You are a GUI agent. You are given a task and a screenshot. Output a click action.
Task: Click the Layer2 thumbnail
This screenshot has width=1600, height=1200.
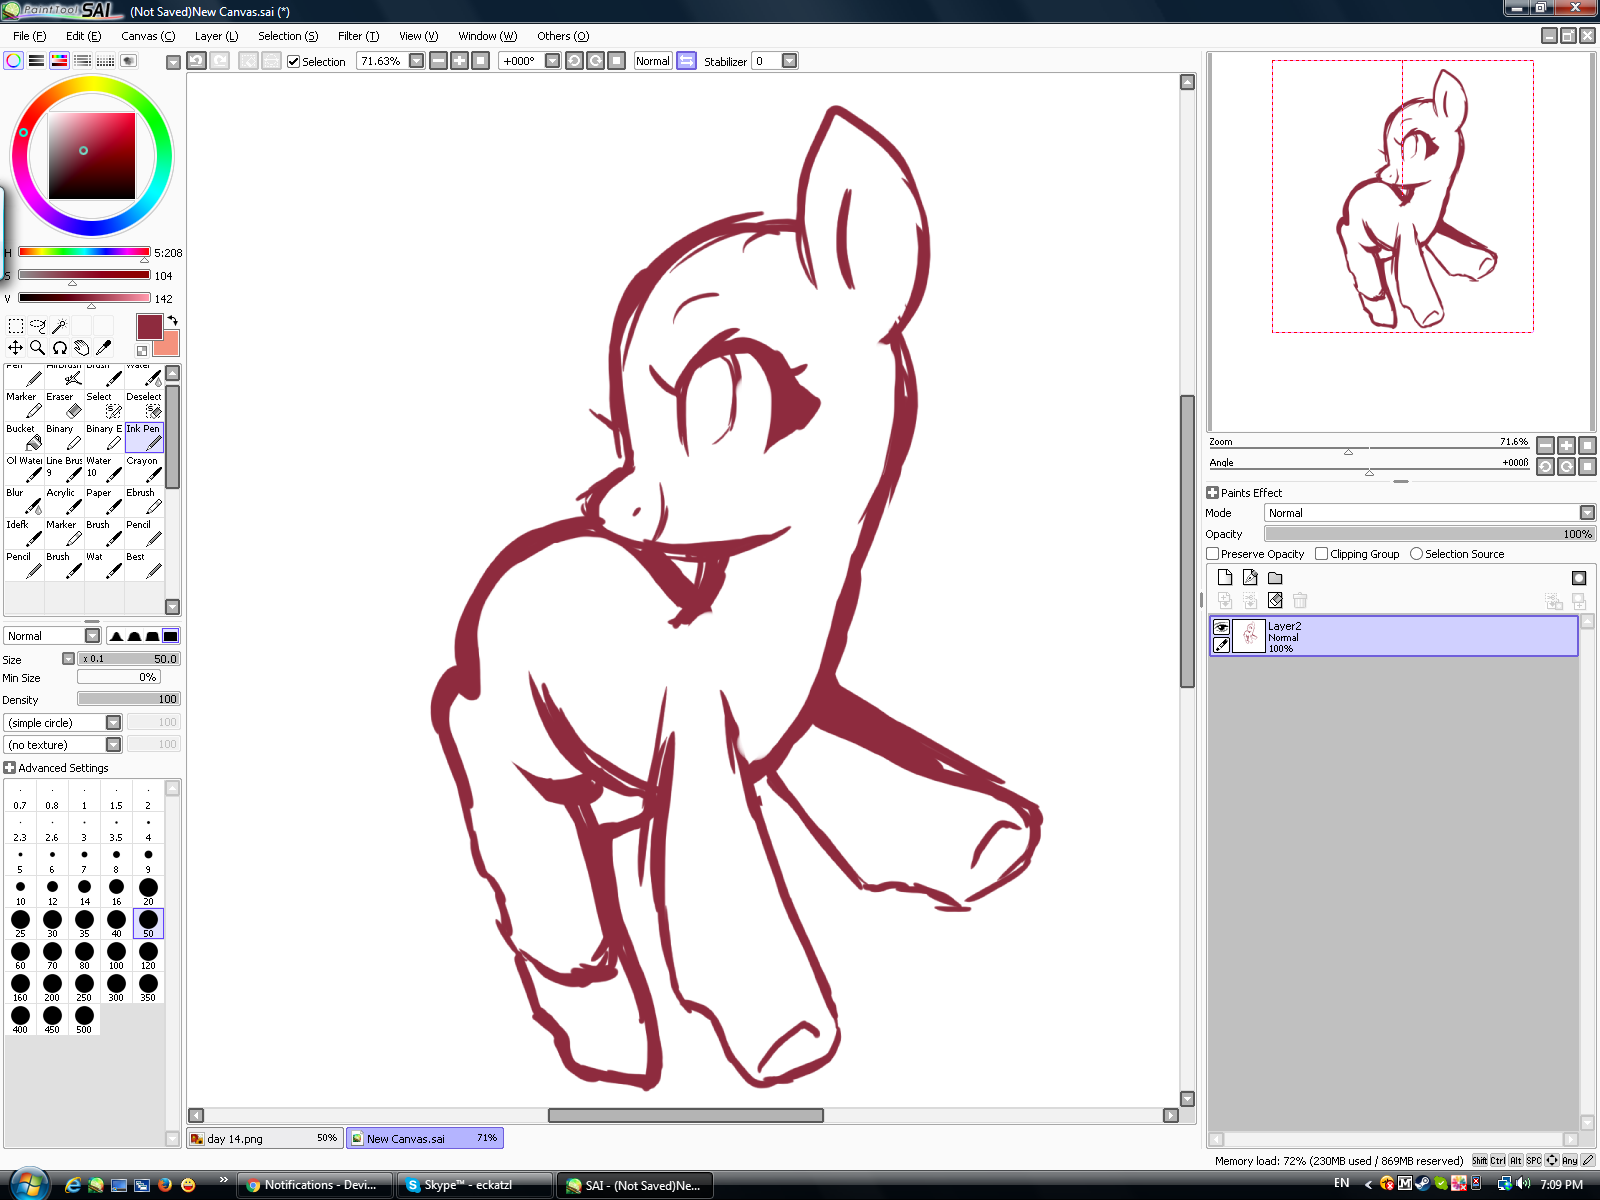1249,636
